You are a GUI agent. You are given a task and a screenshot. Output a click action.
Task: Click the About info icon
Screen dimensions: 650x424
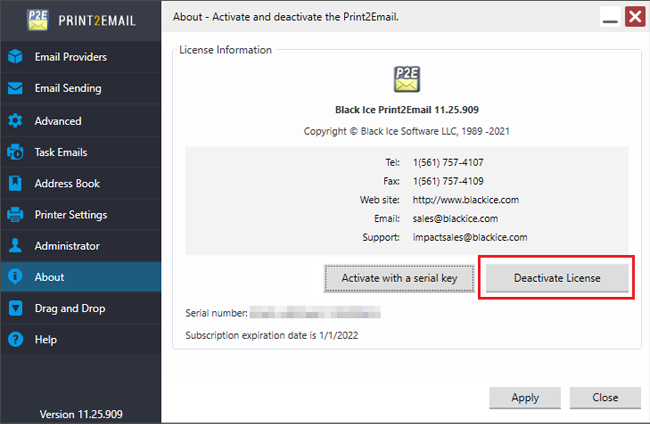click(15, 276)
